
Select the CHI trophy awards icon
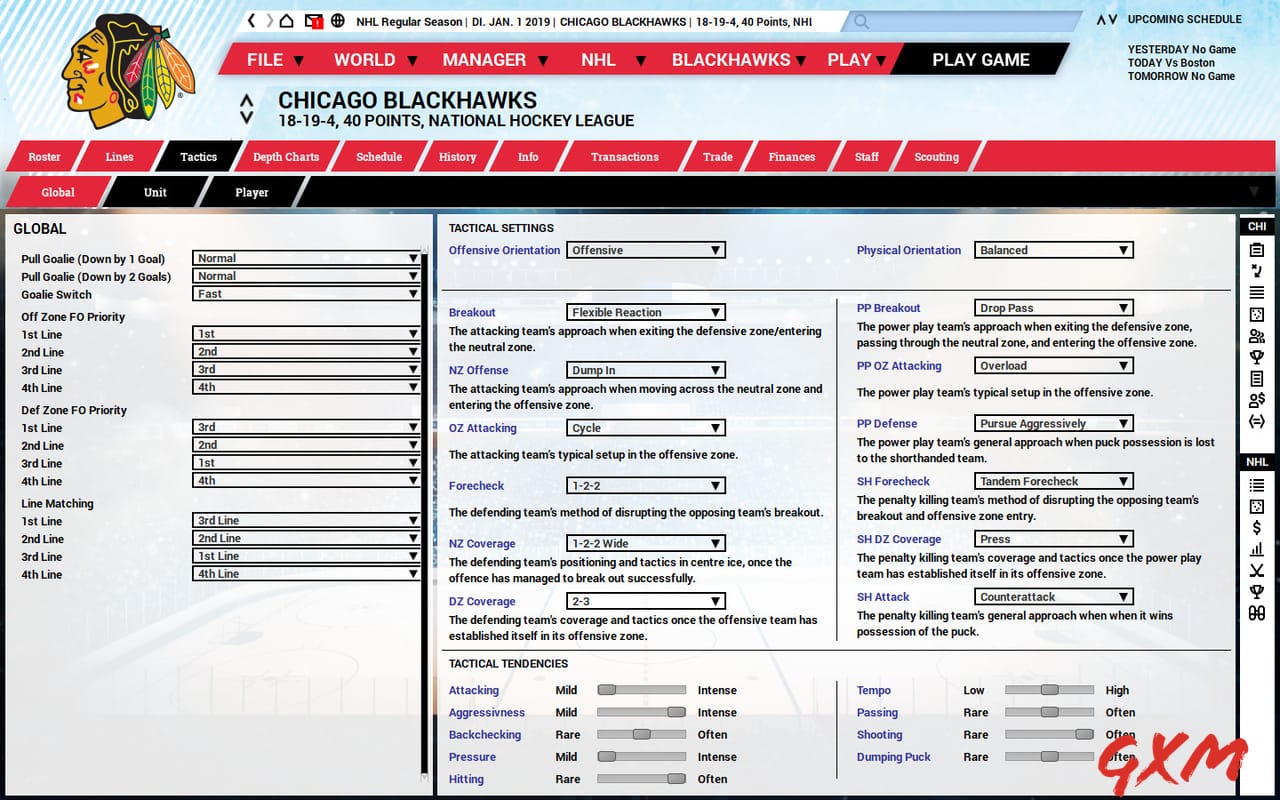click(x=1257, y=357)
